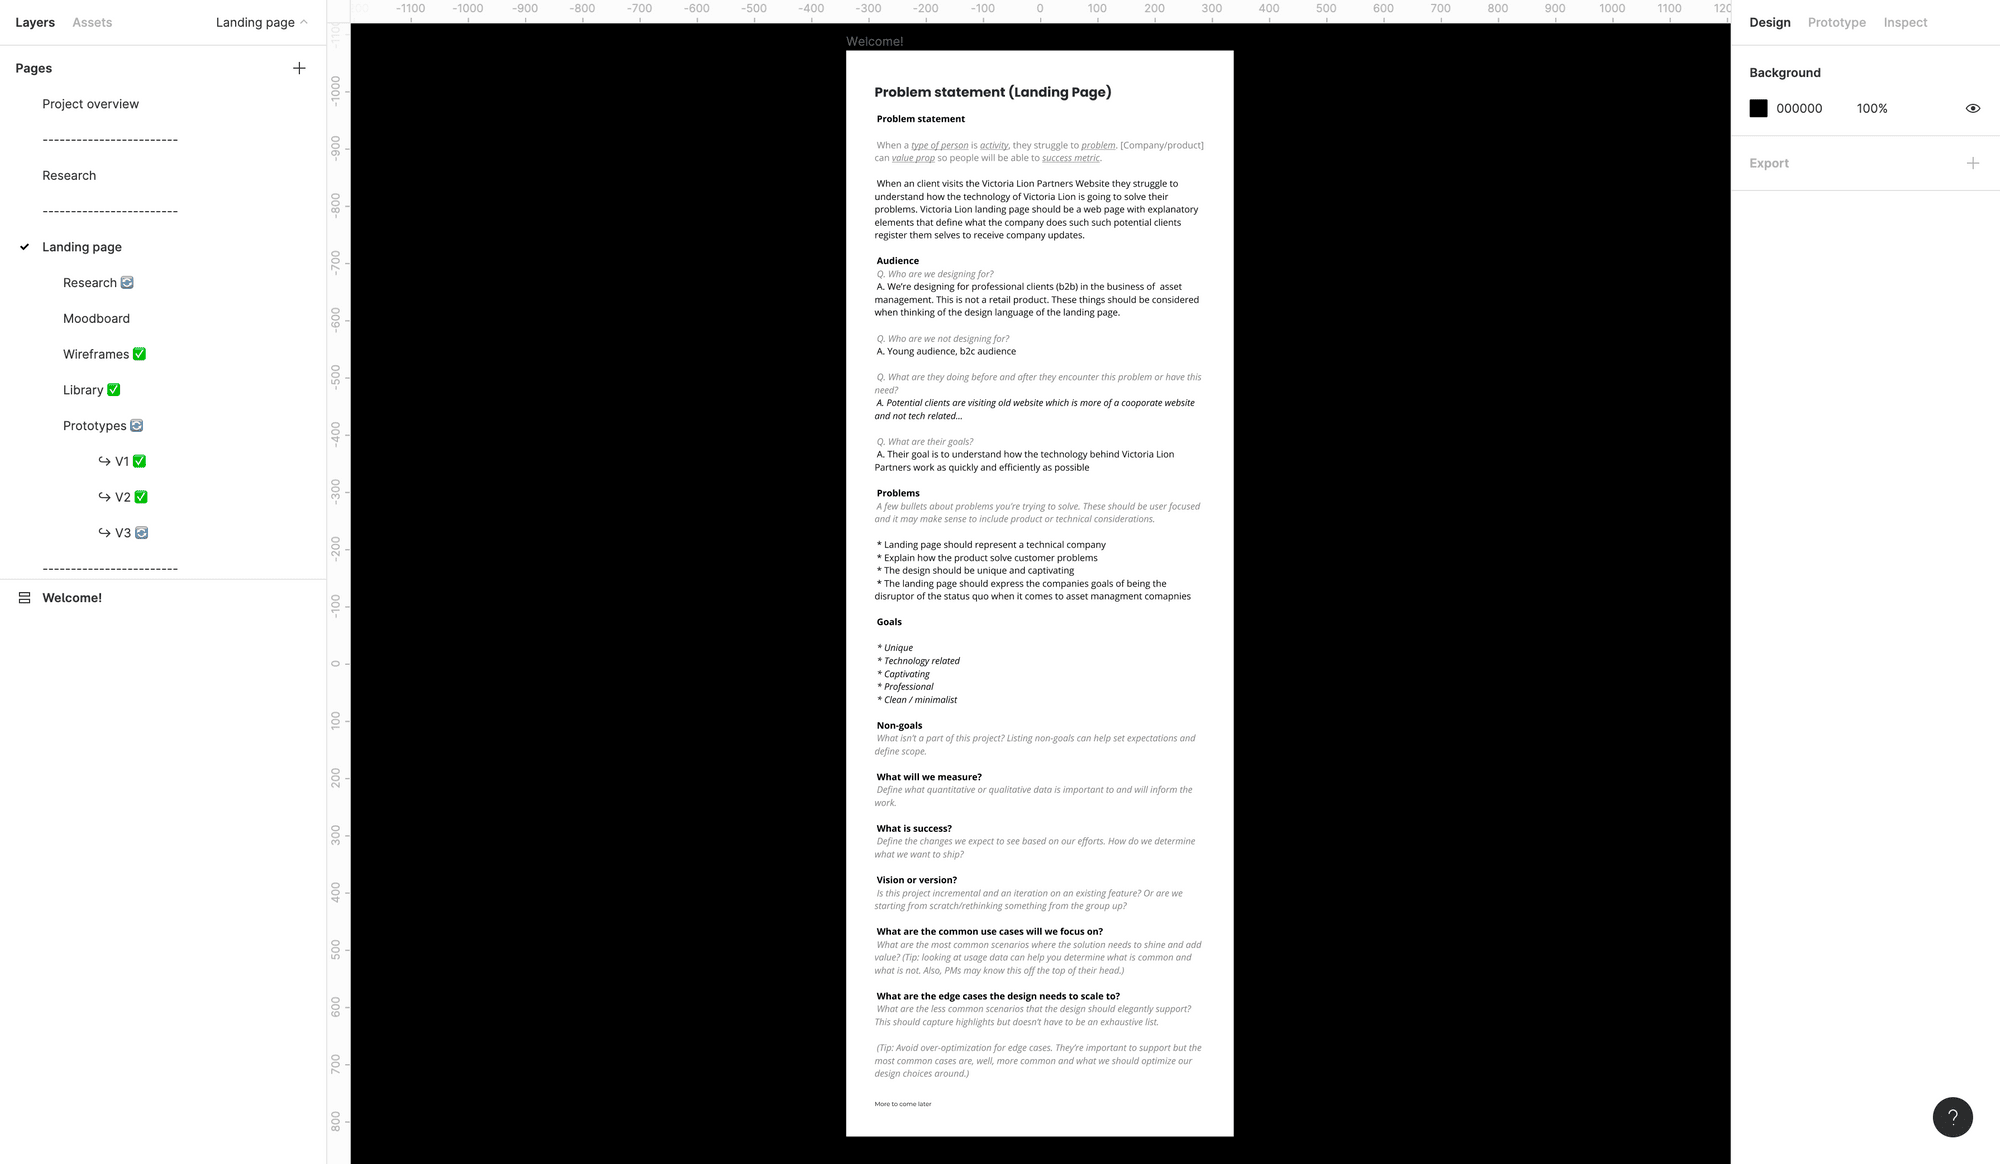Toggle visibility of background color swatch
The image size is (2000, 1164).
1974,108
